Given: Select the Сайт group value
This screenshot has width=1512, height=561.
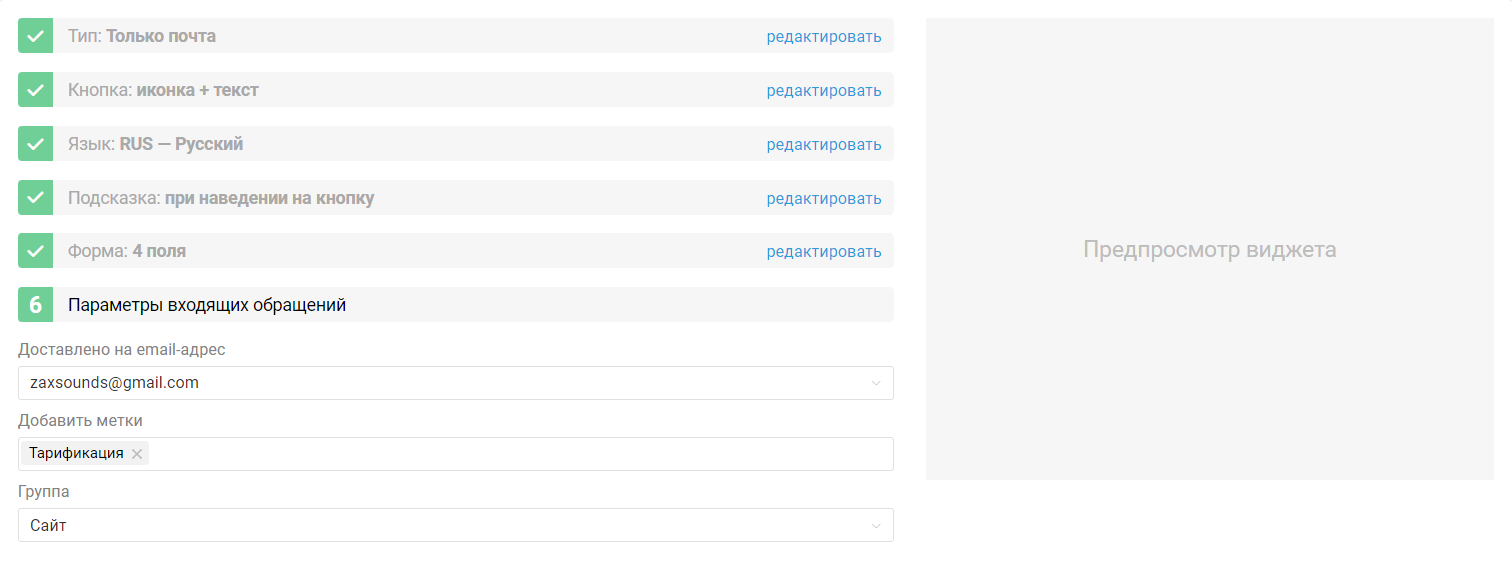Looking at the screenshot, I should 48,525.
